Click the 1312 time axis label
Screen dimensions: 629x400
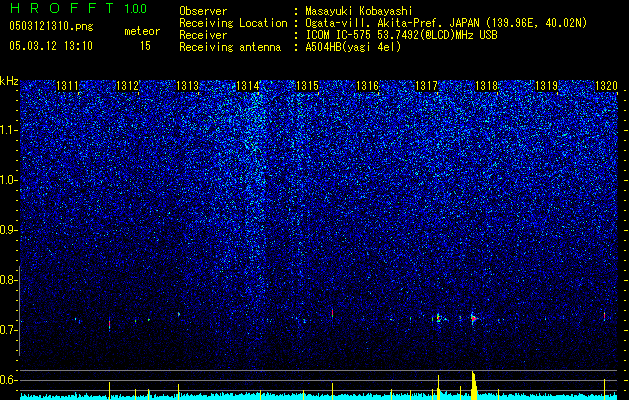click(x=127, y=86)
